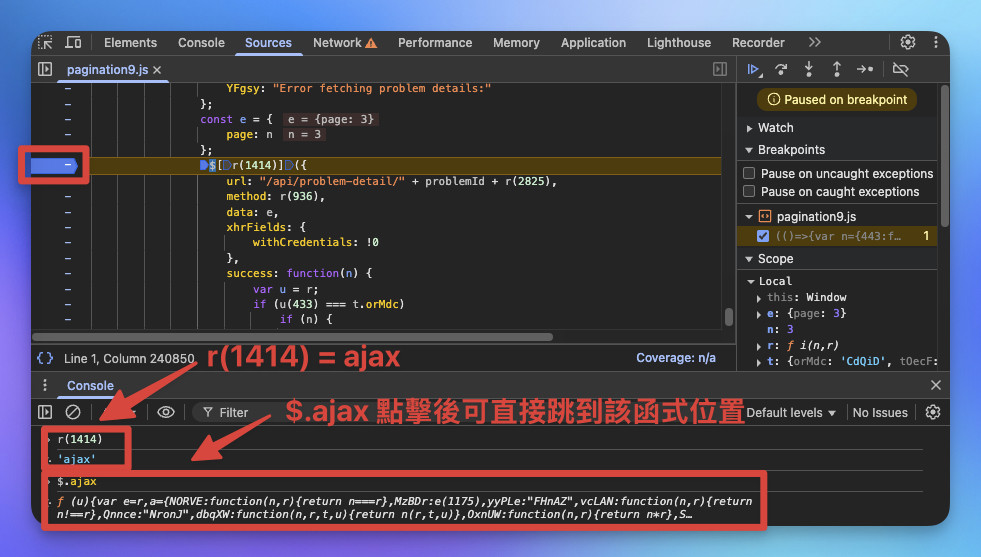Expand the e: {page: 3} variable

coord(759,314)
